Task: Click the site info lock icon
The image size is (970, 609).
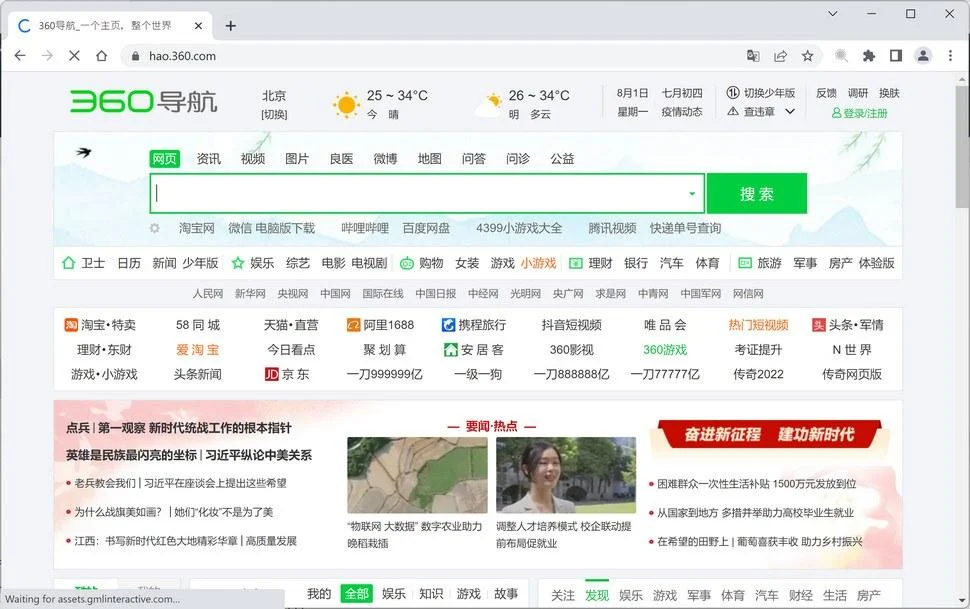Action: (135, 56)
